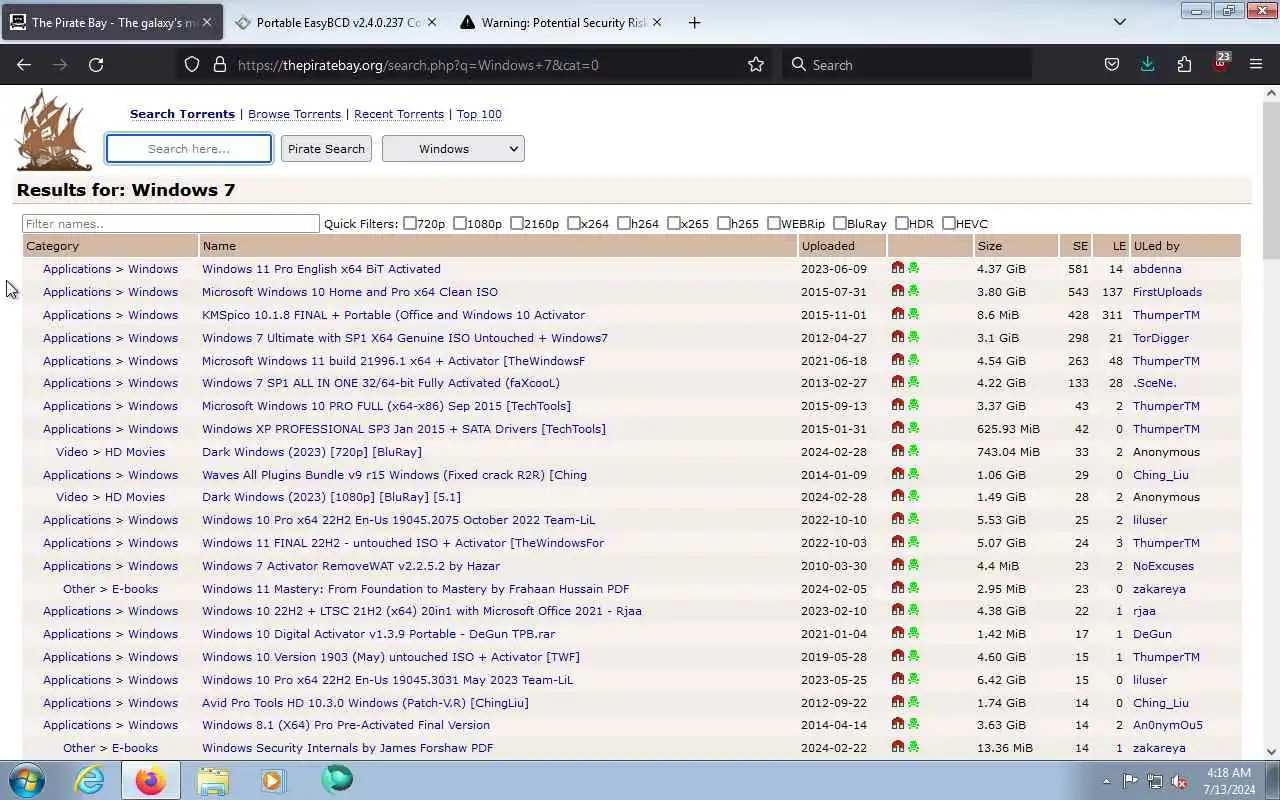Viewport: 1280px width, 800px height.
Task: Close the Warning: Potential Security Risk tab
Action: 656,22
